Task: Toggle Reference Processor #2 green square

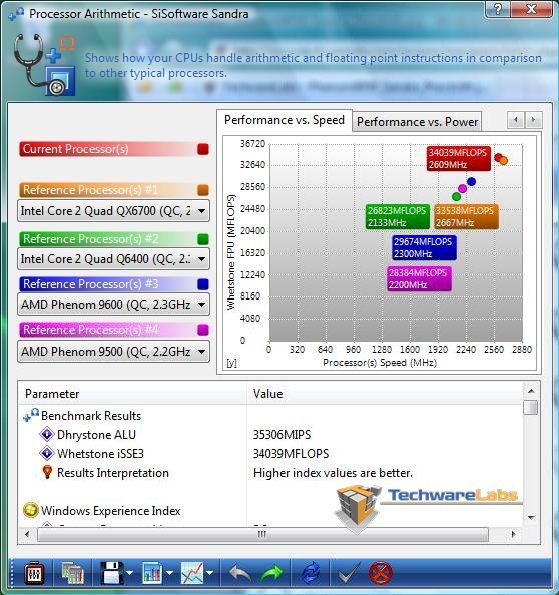Action: click(203, 239)
